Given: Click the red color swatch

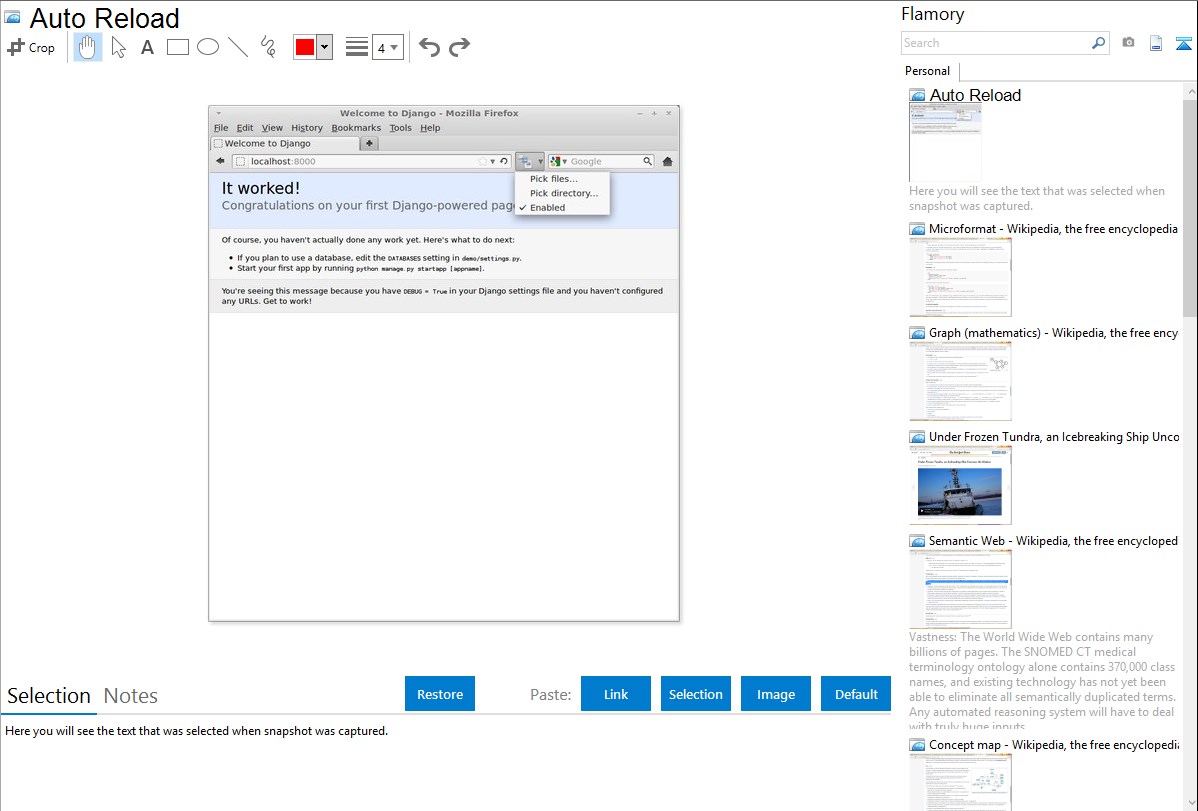Looking at the screenshot, I should coord(305,47).
